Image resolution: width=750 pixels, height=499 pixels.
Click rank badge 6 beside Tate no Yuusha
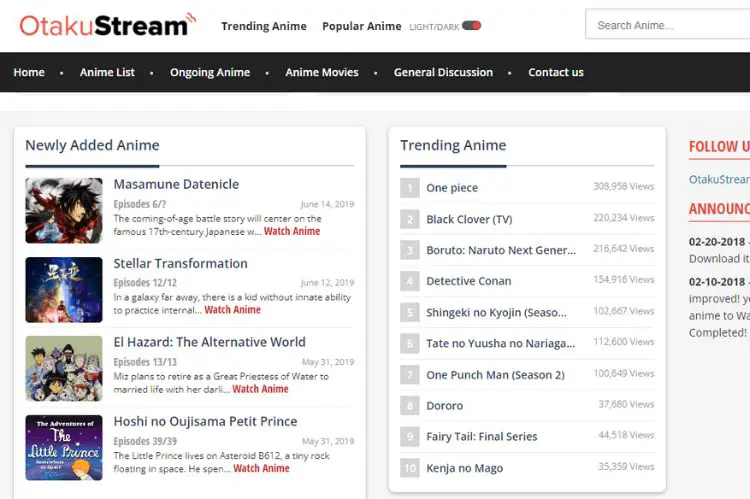point(410,344)
